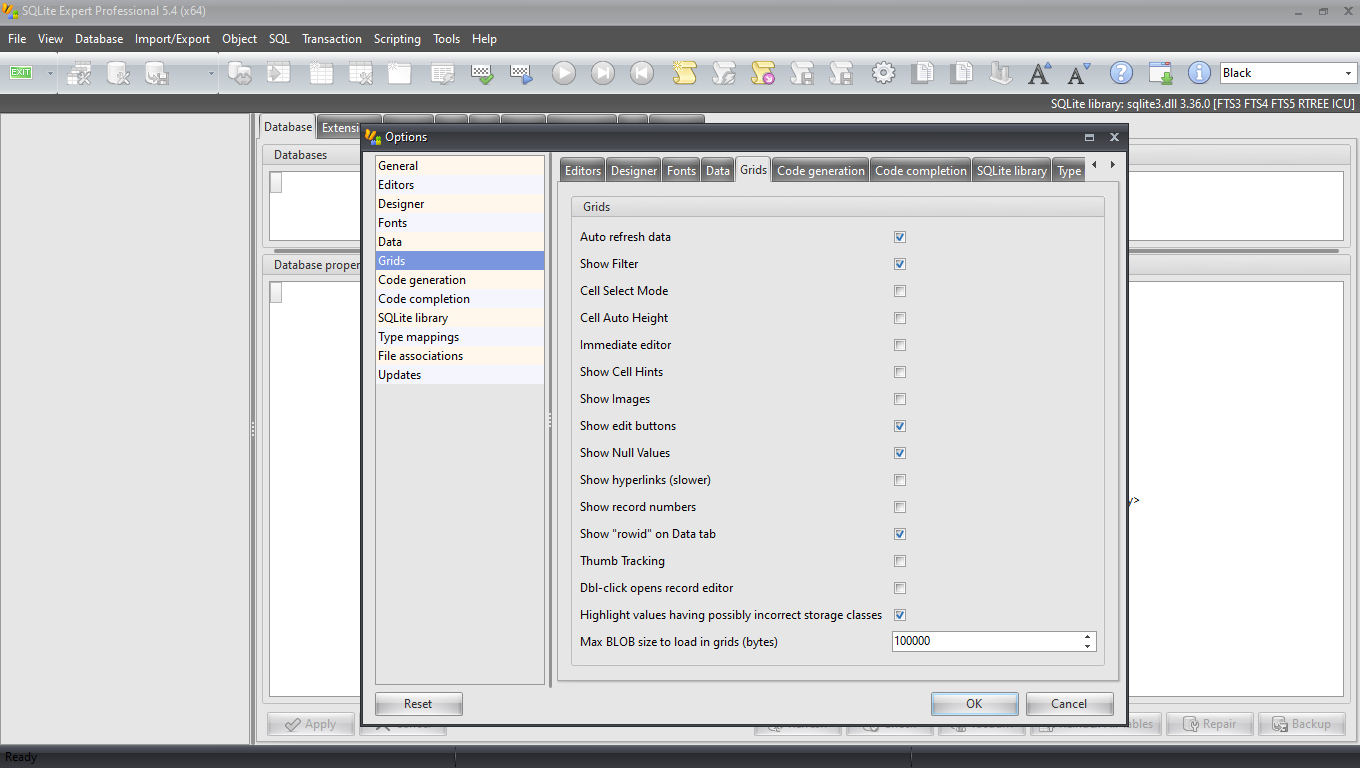Click the green EXIT toolbar icon
The height and width of the screenshot is (768, 1360).
point(21,73)
